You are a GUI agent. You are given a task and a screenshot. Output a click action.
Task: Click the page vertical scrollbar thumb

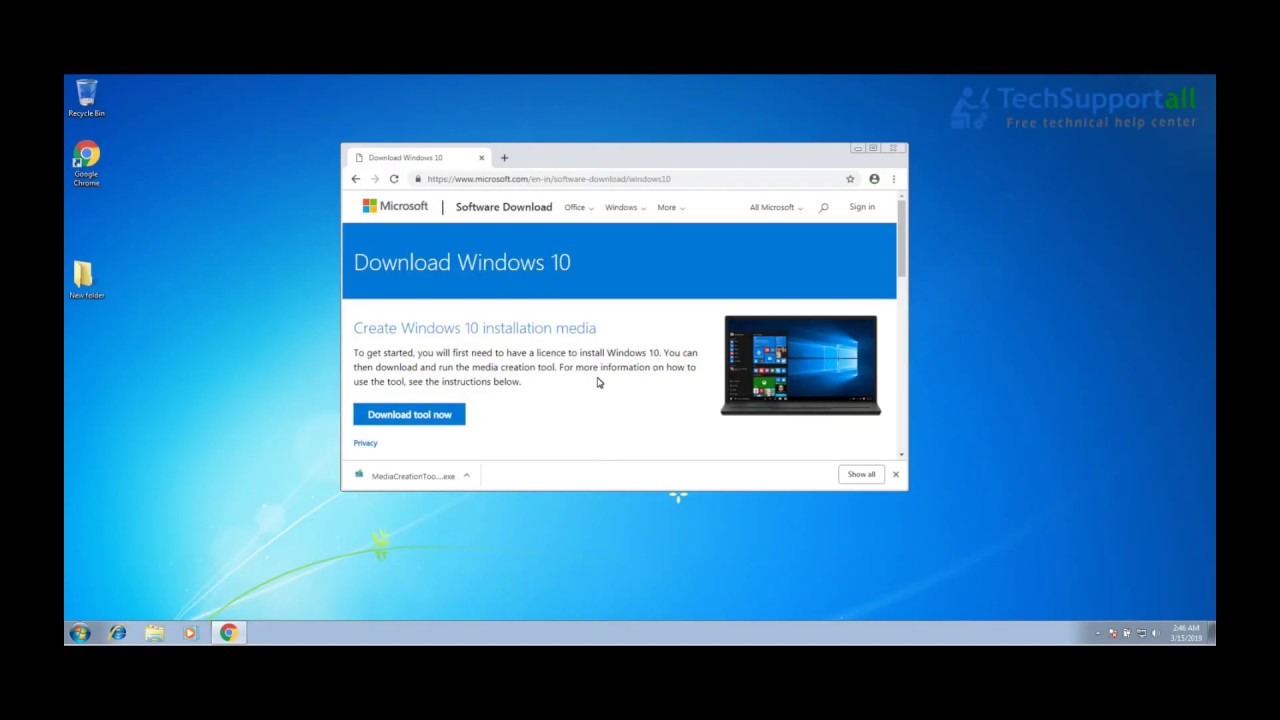point(901,239)
